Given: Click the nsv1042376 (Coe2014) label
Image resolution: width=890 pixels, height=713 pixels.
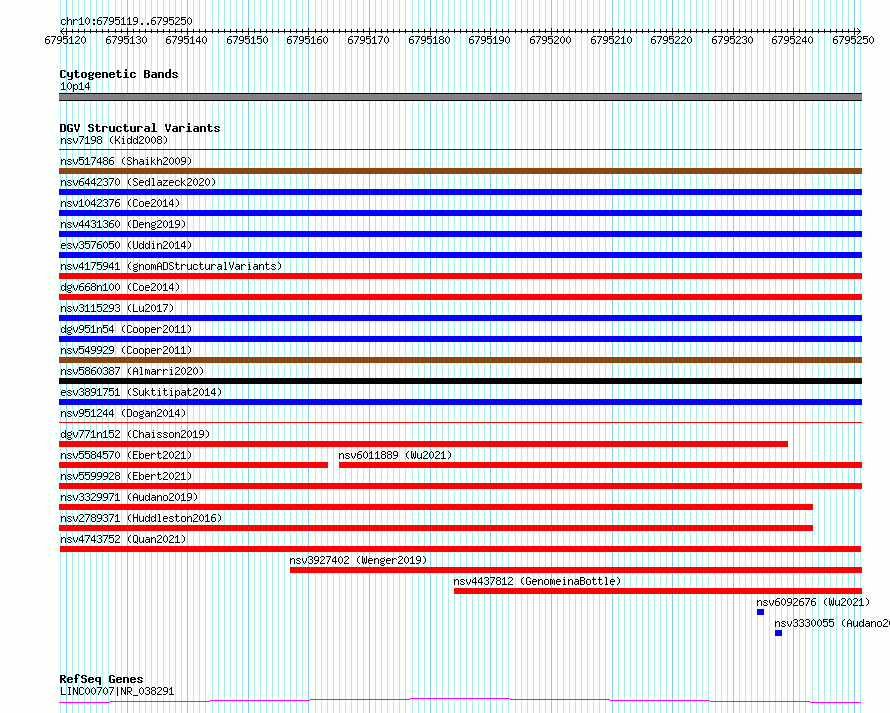Looking at the screenshot, I should tap(120, 203).
